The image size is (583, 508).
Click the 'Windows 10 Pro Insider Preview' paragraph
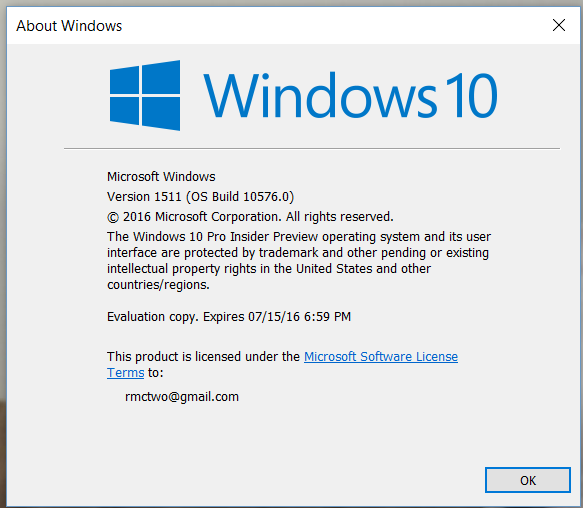click(299, 260)
